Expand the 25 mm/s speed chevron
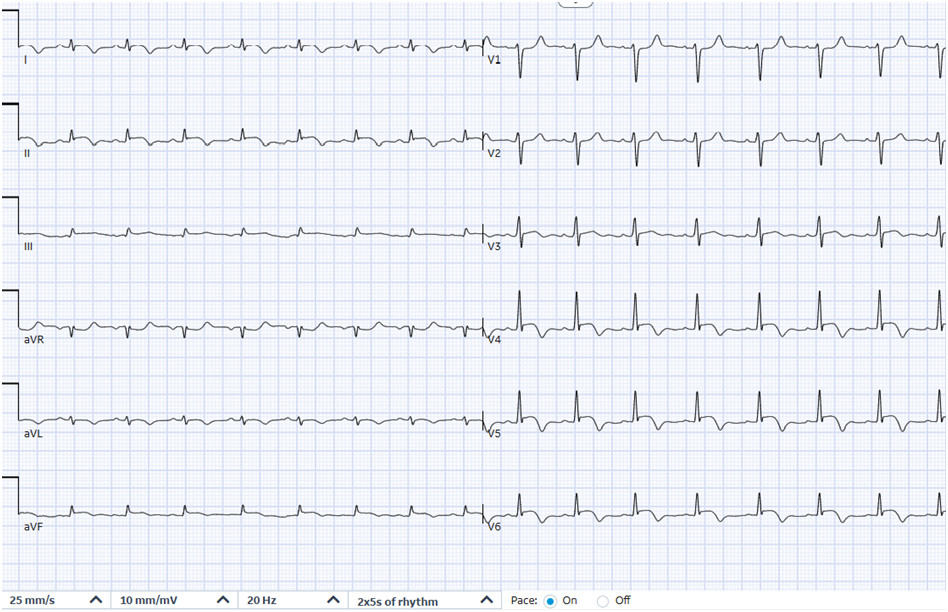948x612 pixels. (96, 600)
